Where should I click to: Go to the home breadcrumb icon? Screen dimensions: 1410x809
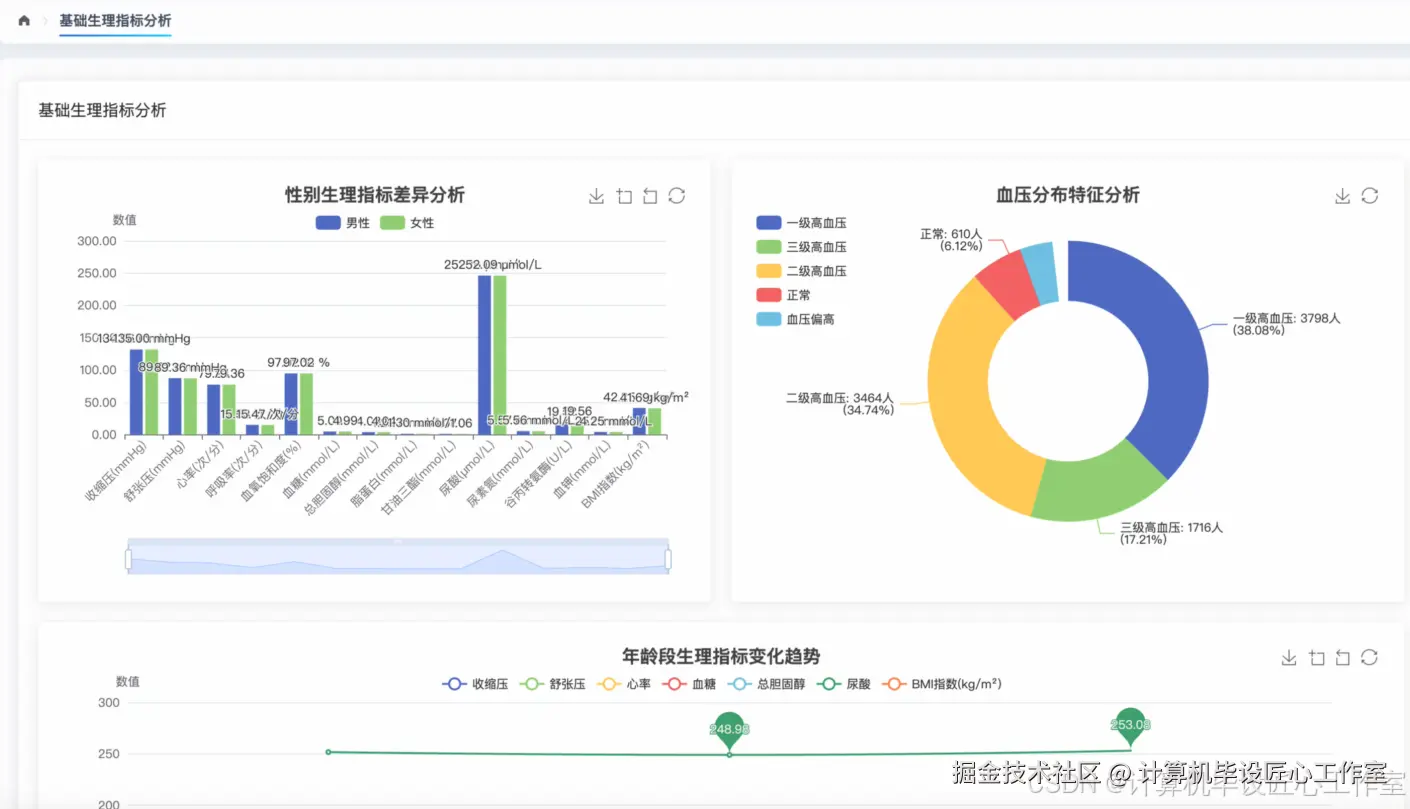point(24,20)
